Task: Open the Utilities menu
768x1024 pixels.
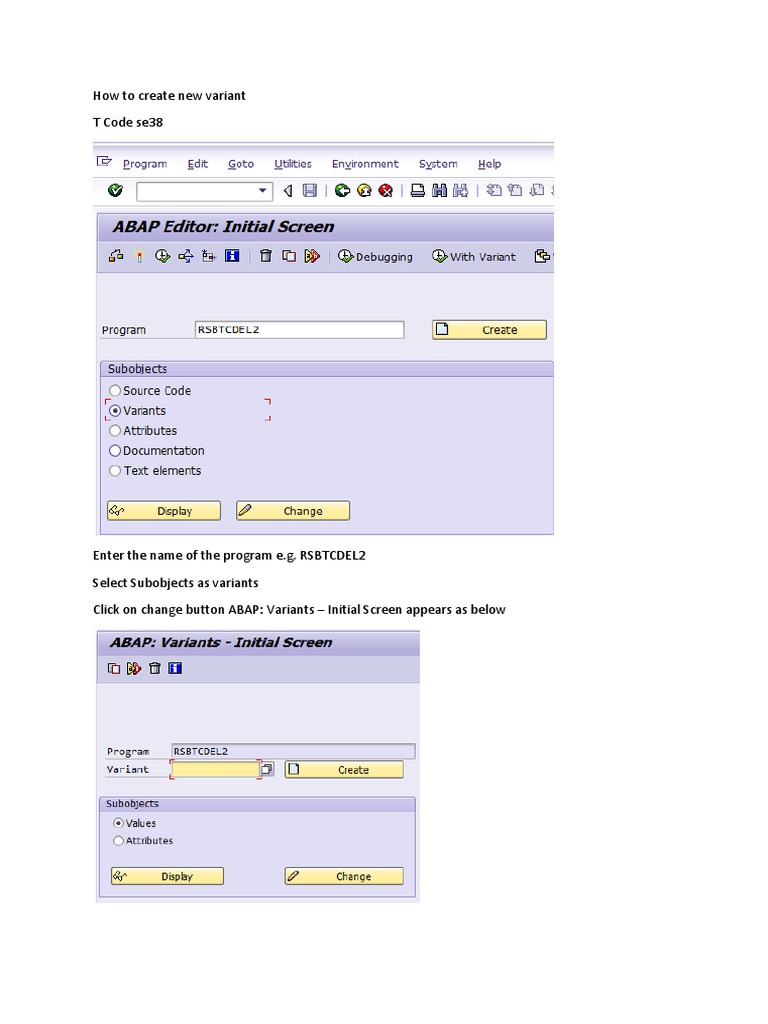Action: coord(293,164)
